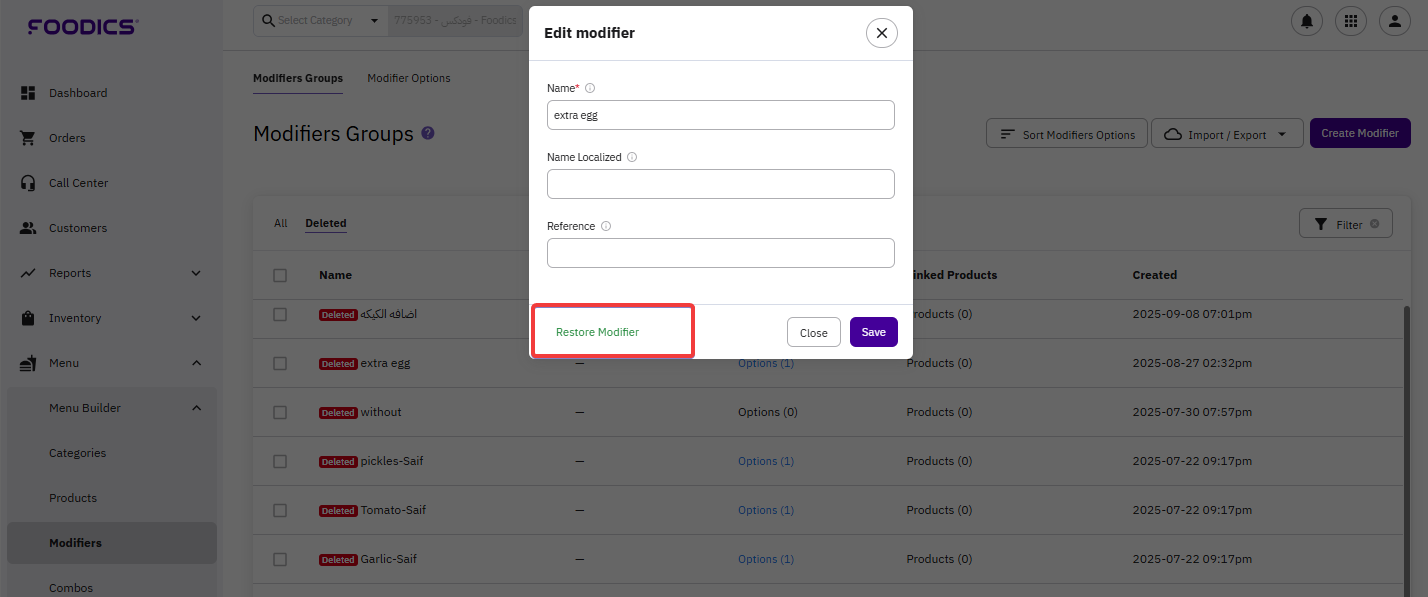Click the Modifiers Groups help icon
Image resolution: width=1428 pixels, height=597 pixels.
click(428, 133)
